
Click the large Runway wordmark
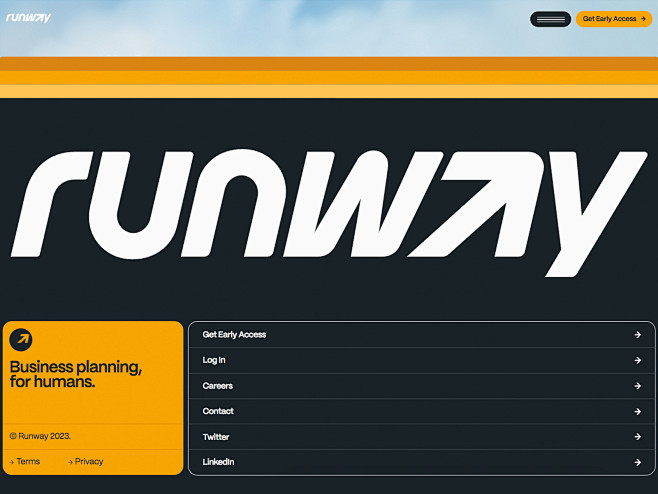click(x=329, y=212)
